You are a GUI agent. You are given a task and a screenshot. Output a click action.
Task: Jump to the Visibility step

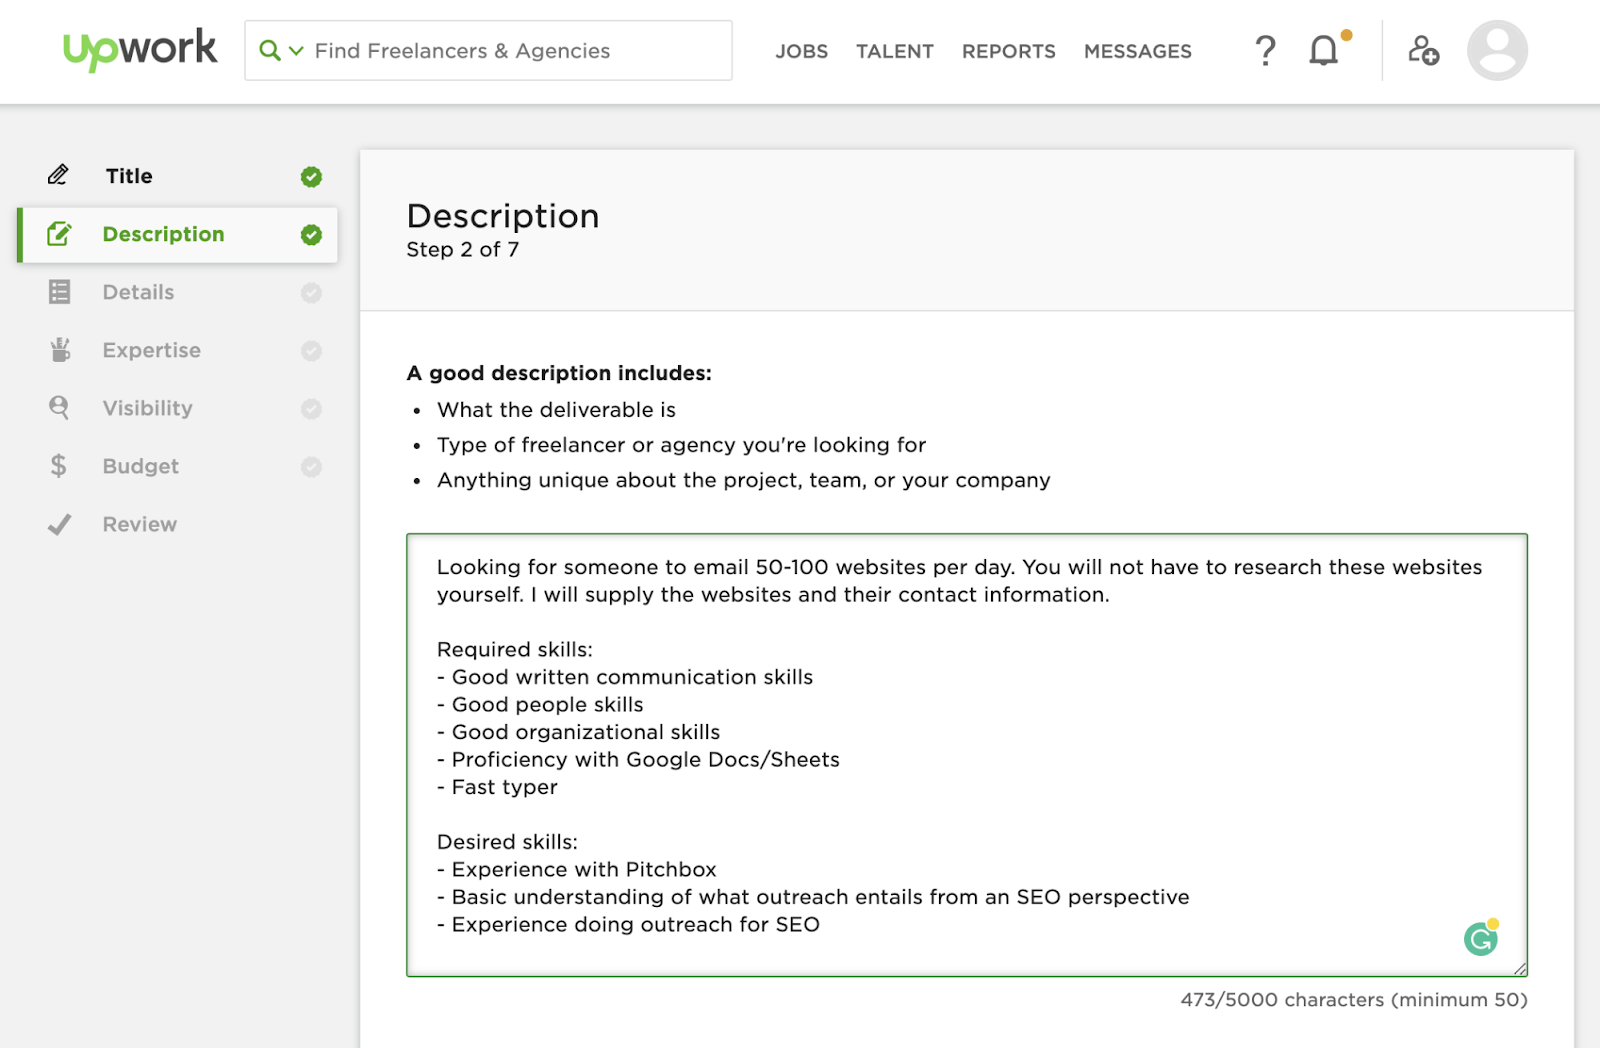point(147,409)
